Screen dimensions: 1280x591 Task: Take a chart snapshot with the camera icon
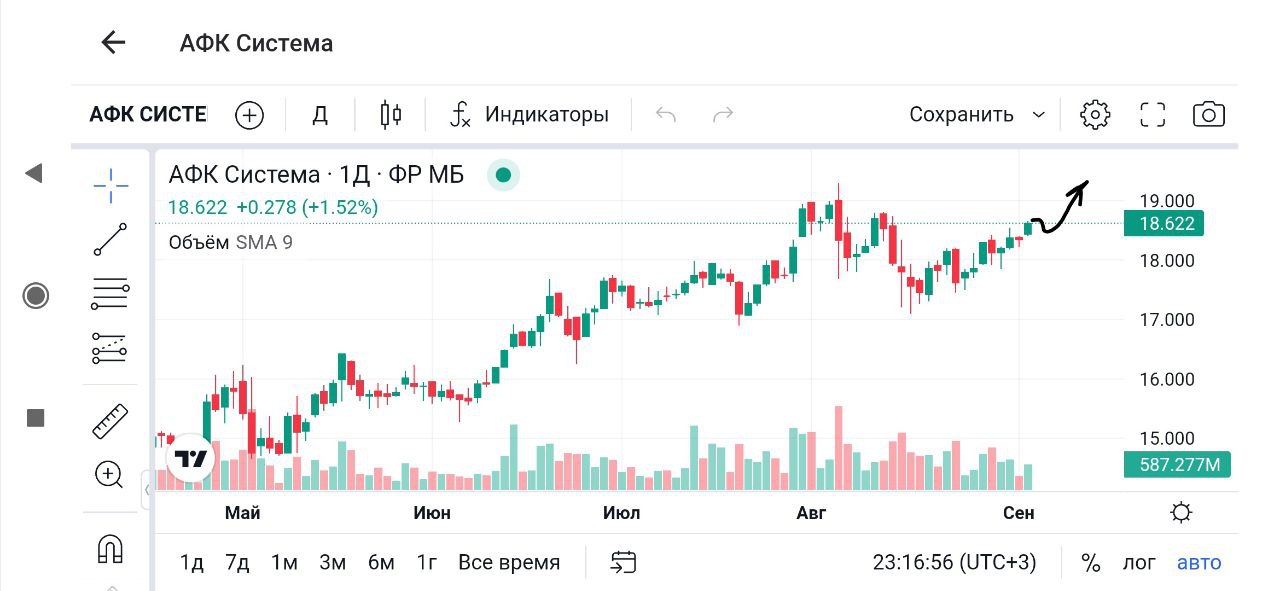point(1209,115)
